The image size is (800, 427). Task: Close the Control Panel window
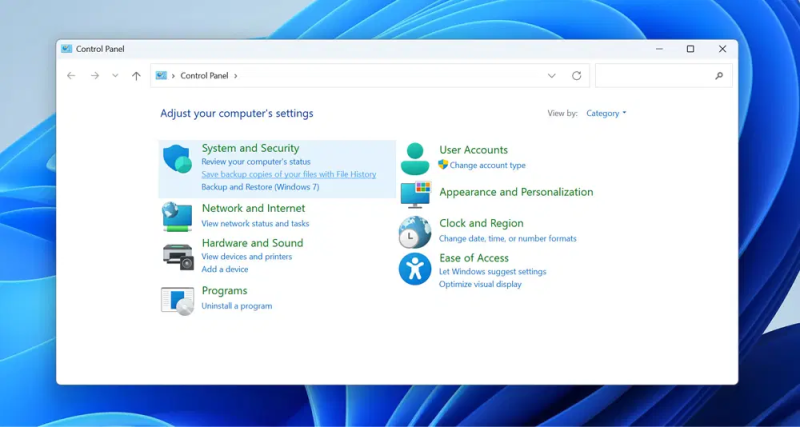pyautogui.click(x=722, y=49)
